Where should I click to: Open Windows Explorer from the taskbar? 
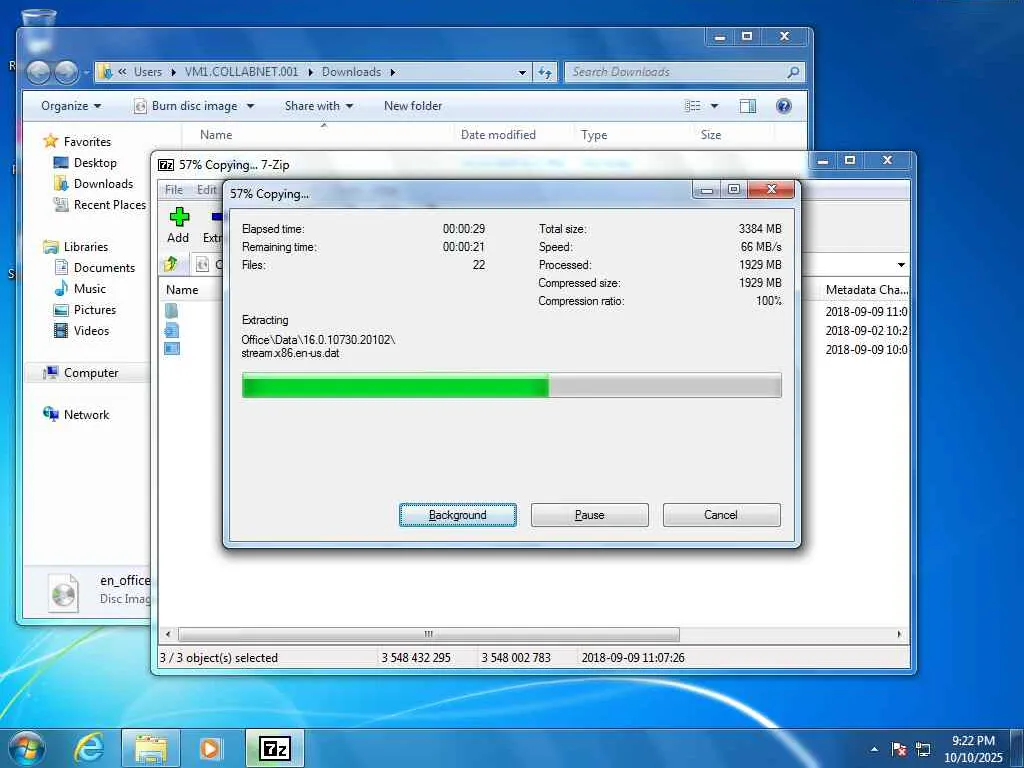pyautogui.click(x=151, y=748)
